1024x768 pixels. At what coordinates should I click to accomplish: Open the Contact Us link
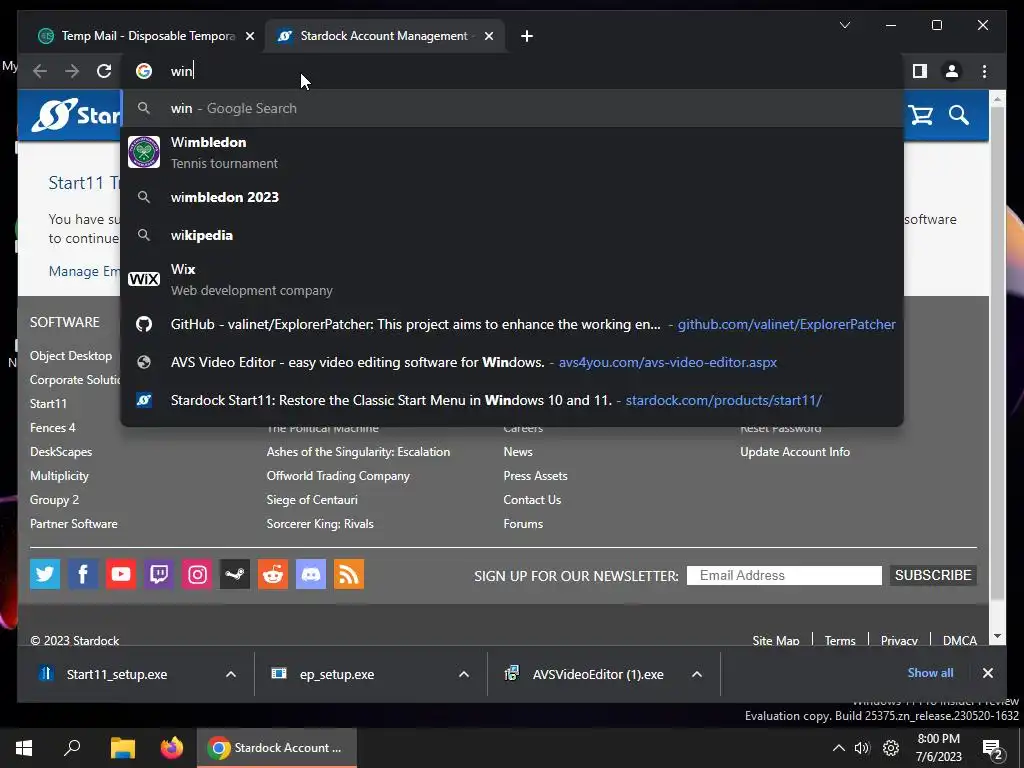coord(532,500)
